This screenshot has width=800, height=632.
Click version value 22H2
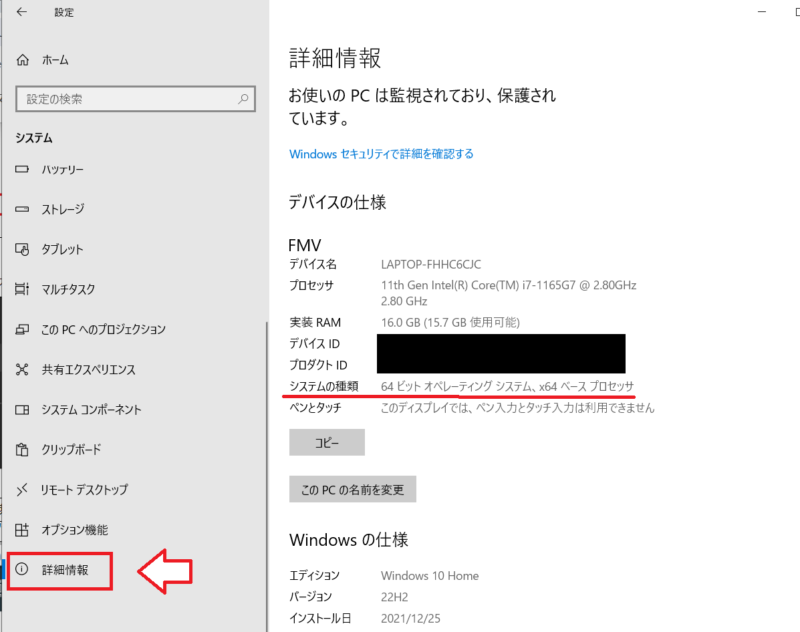(x=394, y=597)
